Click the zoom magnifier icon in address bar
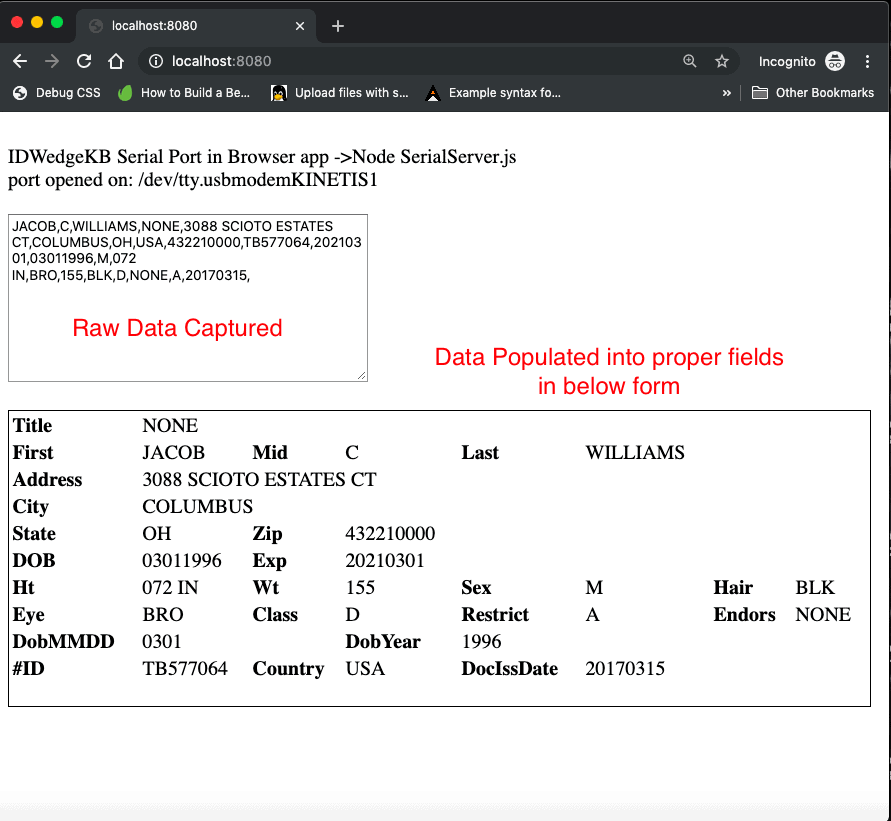 pos(690,61)
